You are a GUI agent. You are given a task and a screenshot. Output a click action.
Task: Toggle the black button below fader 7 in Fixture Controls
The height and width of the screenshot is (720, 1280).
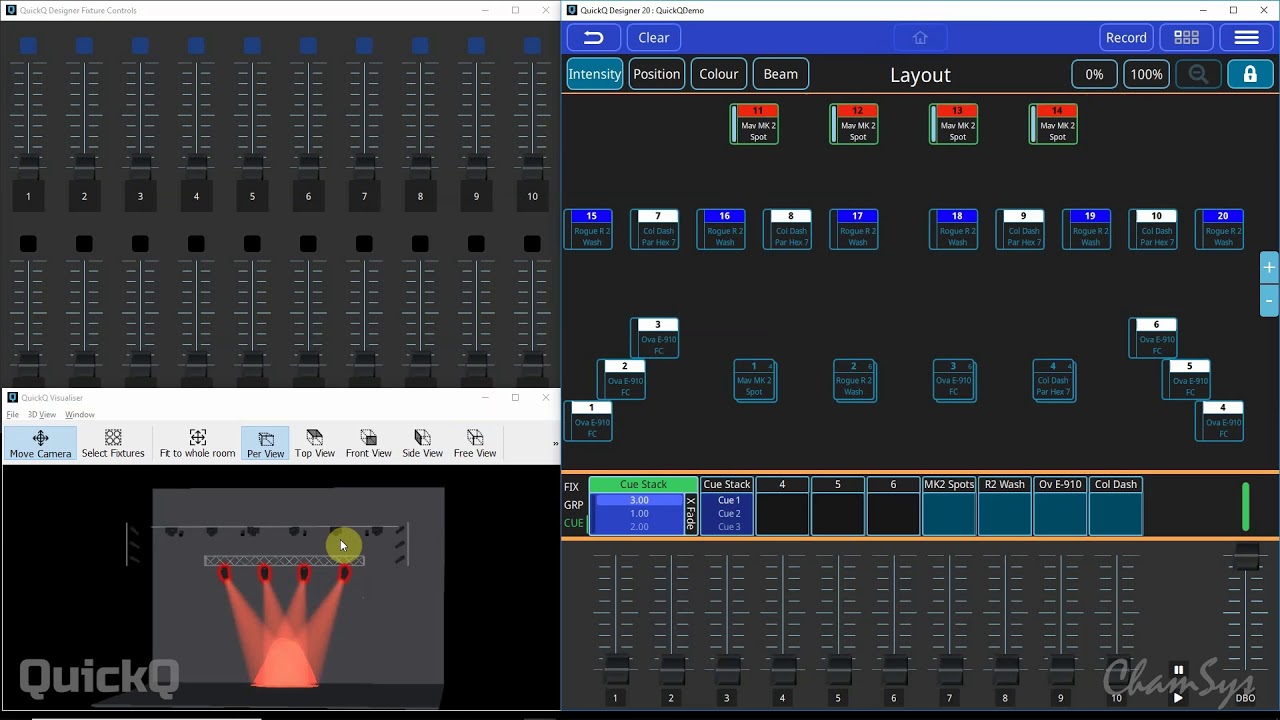tap(364, 244)
